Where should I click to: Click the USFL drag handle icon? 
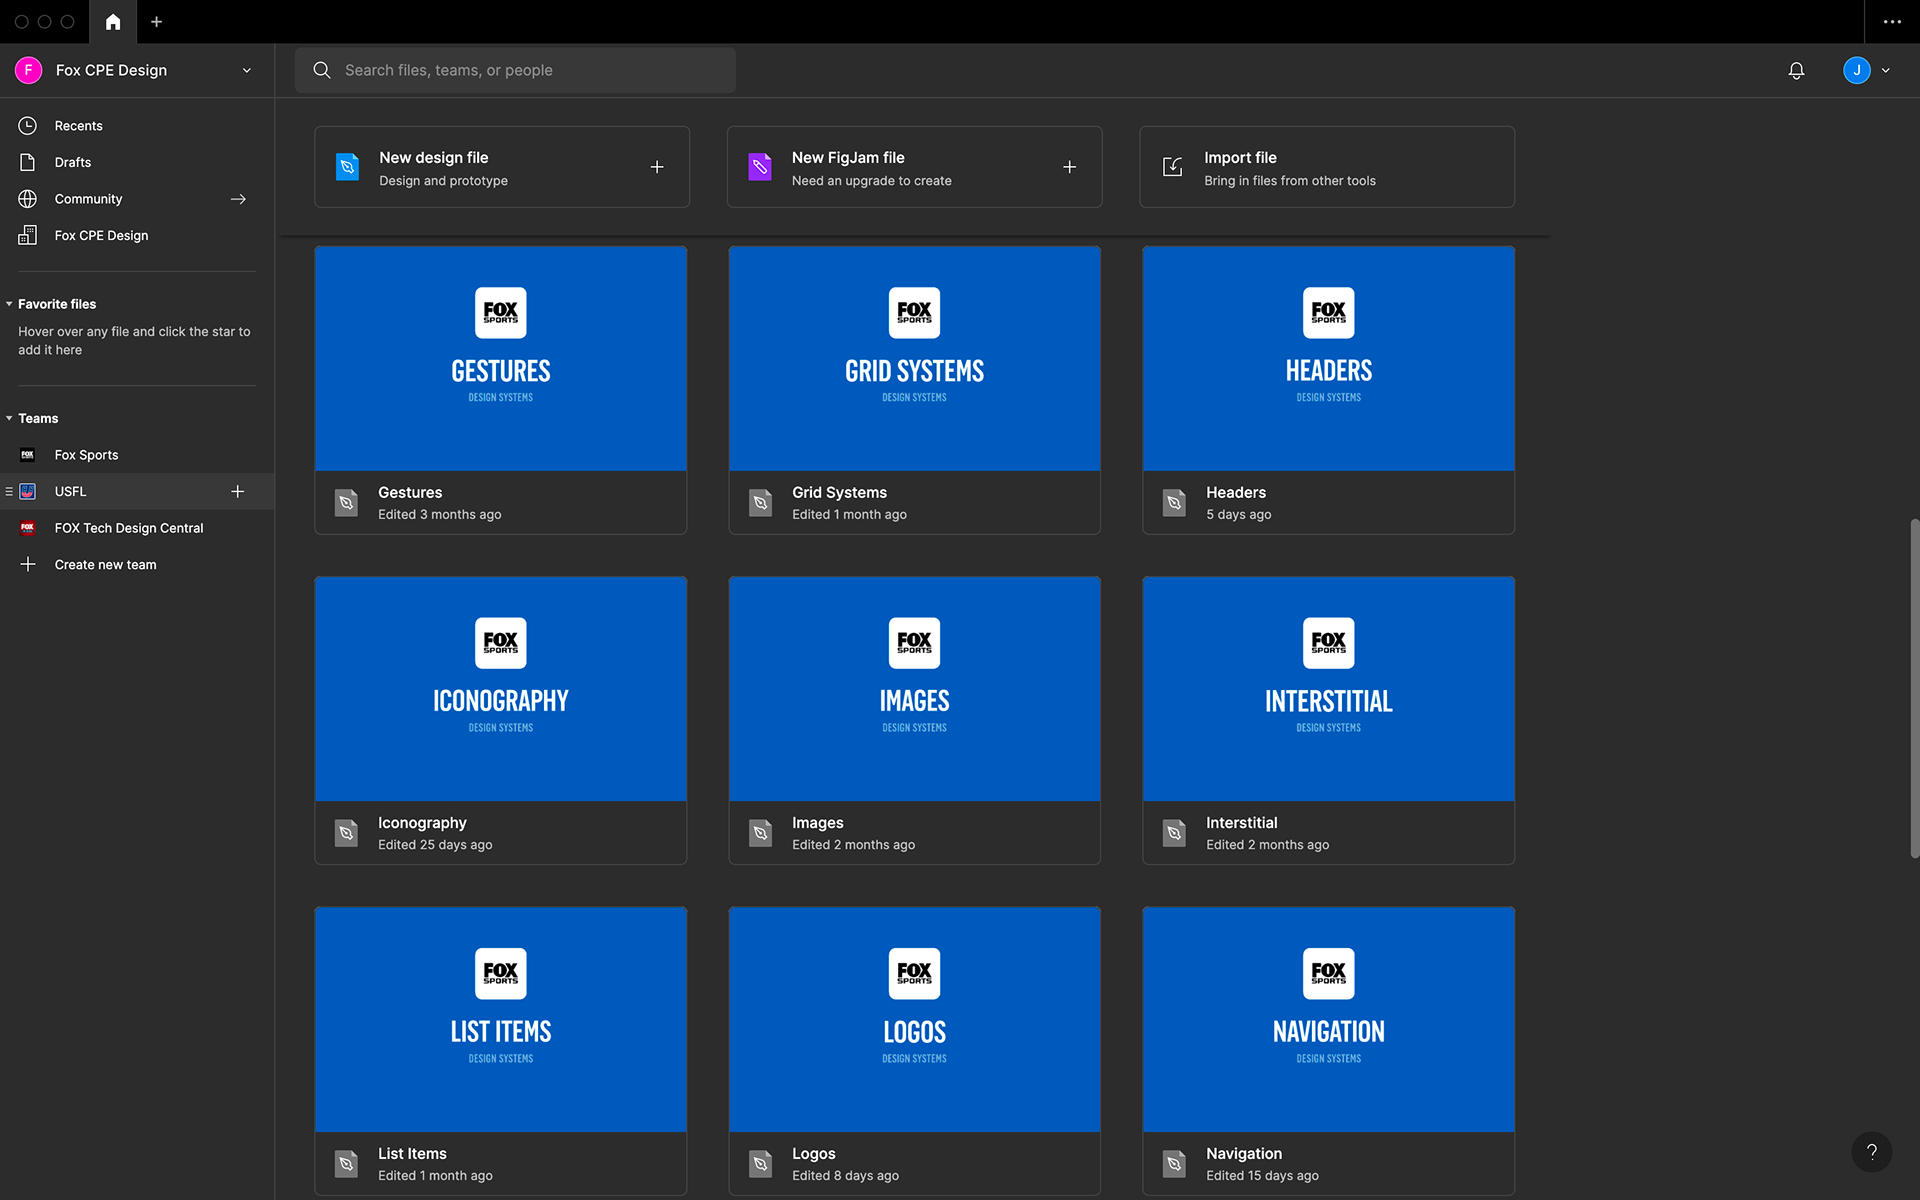pos(9,491)
